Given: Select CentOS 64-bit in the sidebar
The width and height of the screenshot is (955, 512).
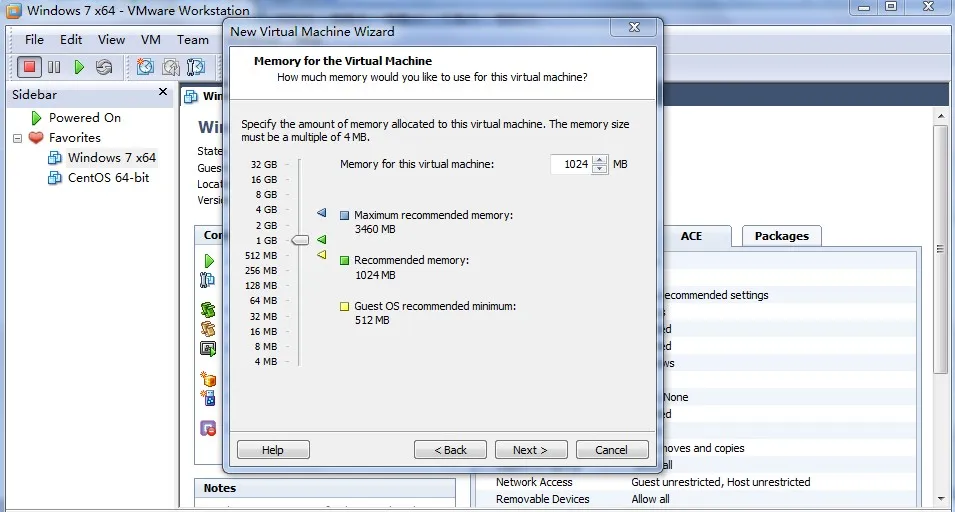Looking at the screenshot, I should click(108, 178).
